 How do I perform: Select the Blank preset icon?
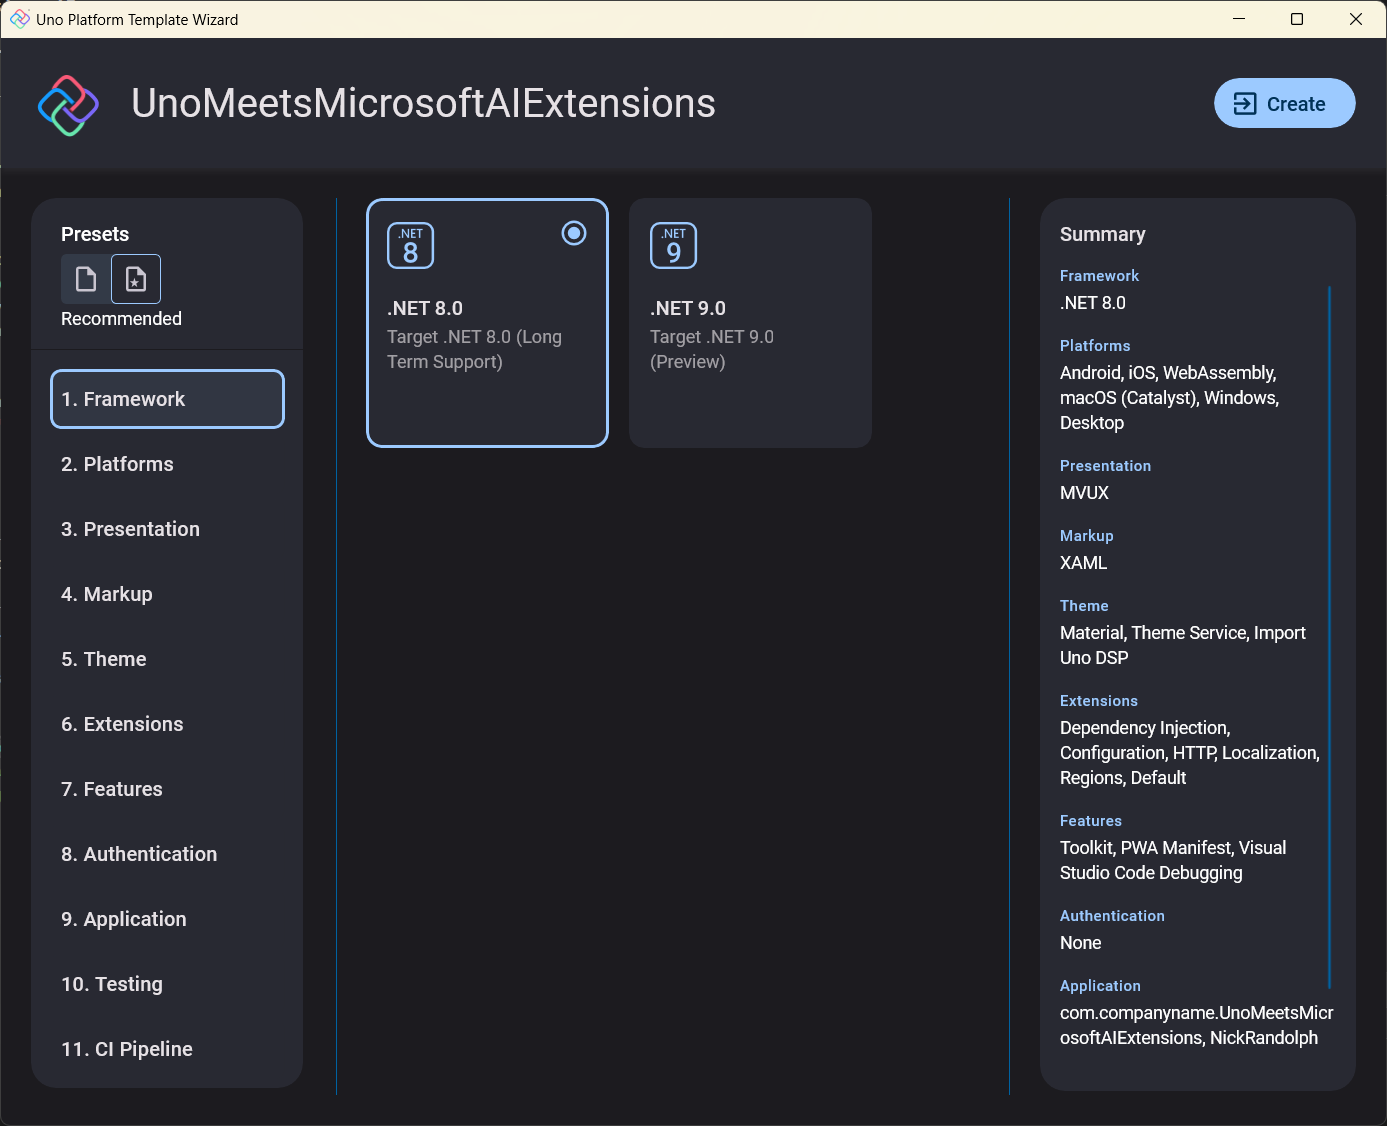(x=86, y=279)
